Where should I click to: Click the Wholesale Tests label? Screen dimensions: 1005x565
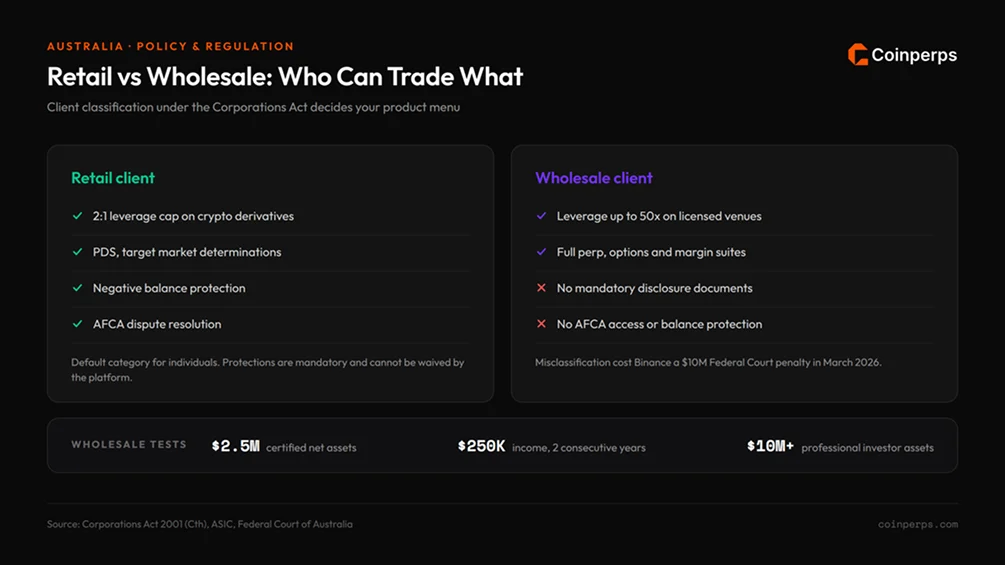coord(129,445)
